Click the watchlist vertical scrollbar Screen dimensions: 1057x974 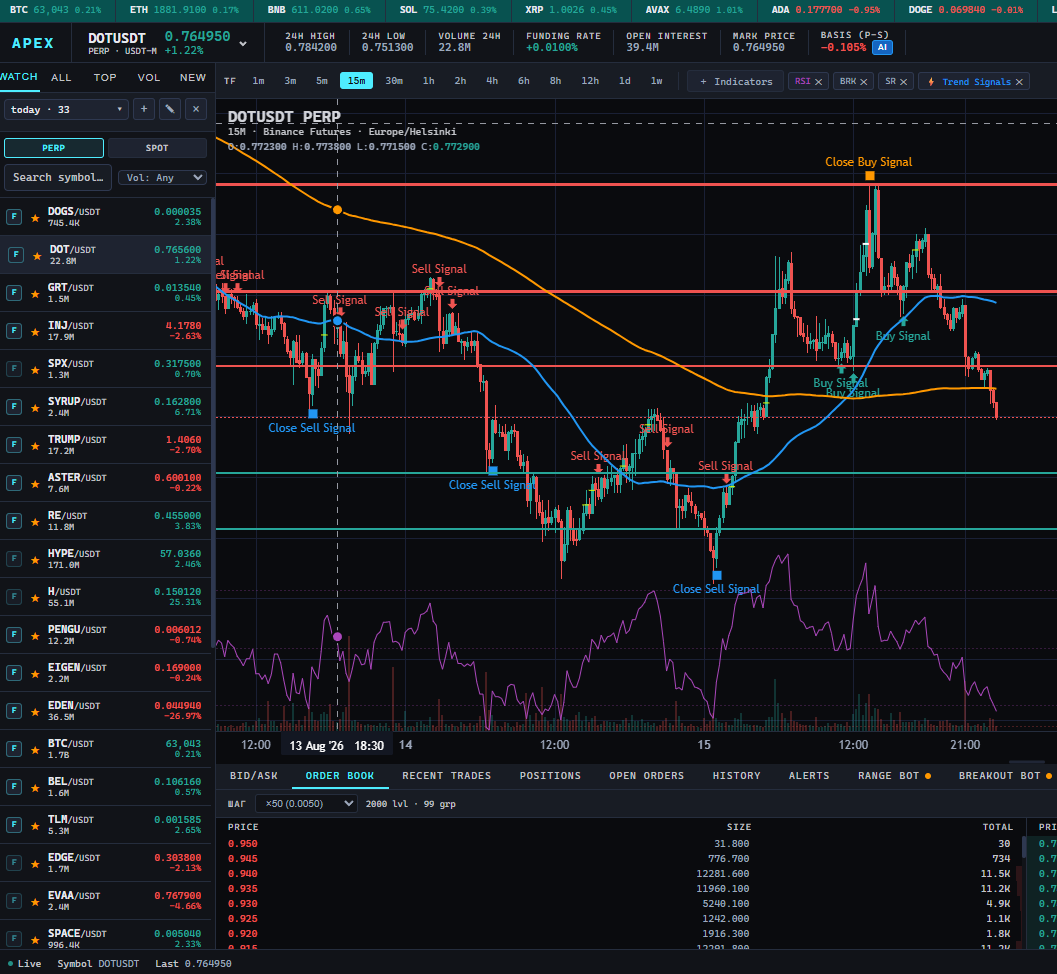(x=213, y=421)
